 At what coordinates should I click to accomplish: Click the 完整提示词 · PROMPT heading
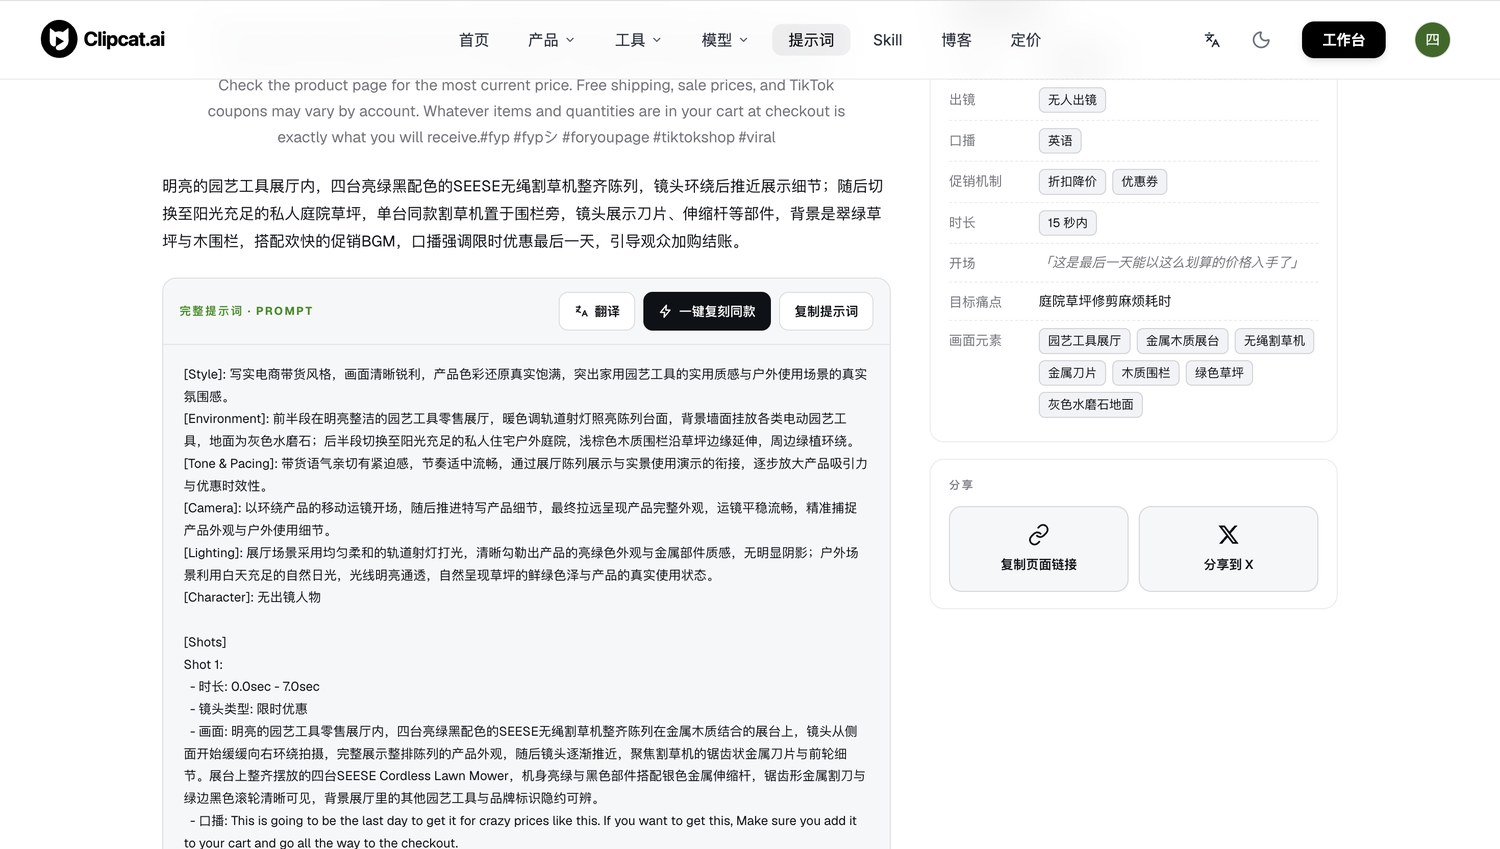pyautogui.click(x=246, y=311)
